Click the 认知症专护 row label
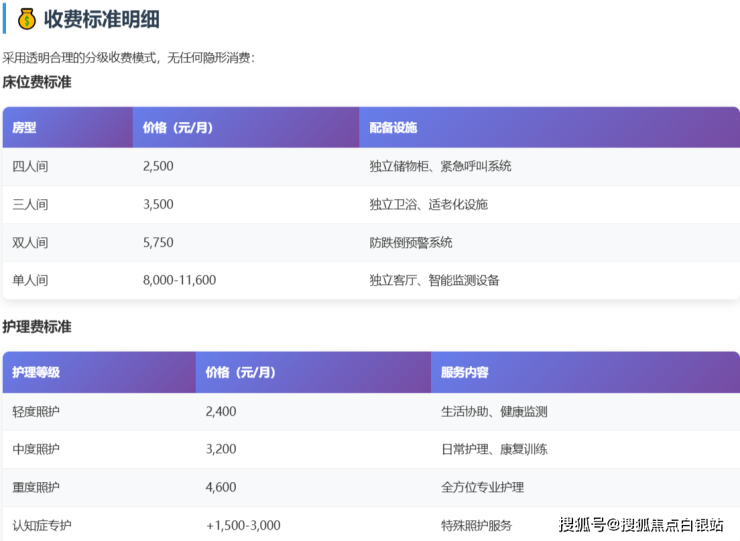 coord(42,525)
